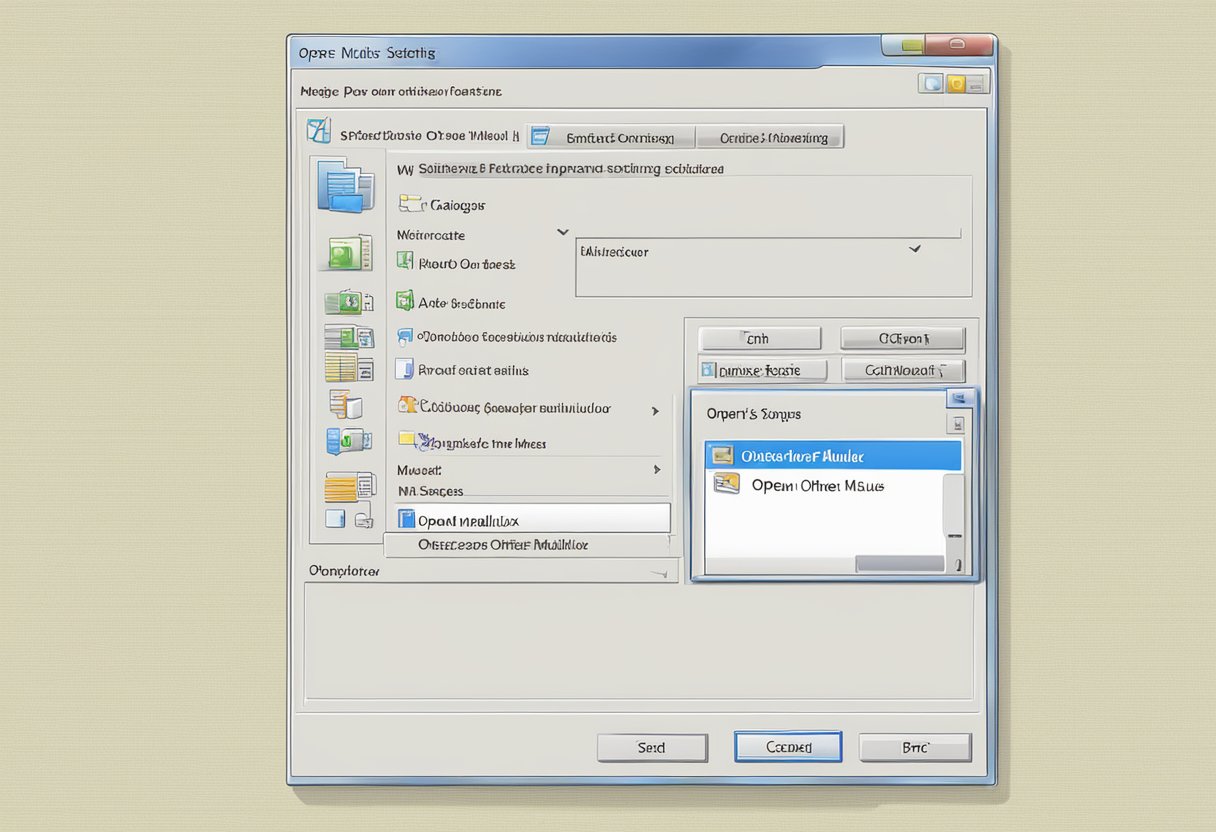
Task: Expand the chevron below the settings header
Action: [562, 231]
